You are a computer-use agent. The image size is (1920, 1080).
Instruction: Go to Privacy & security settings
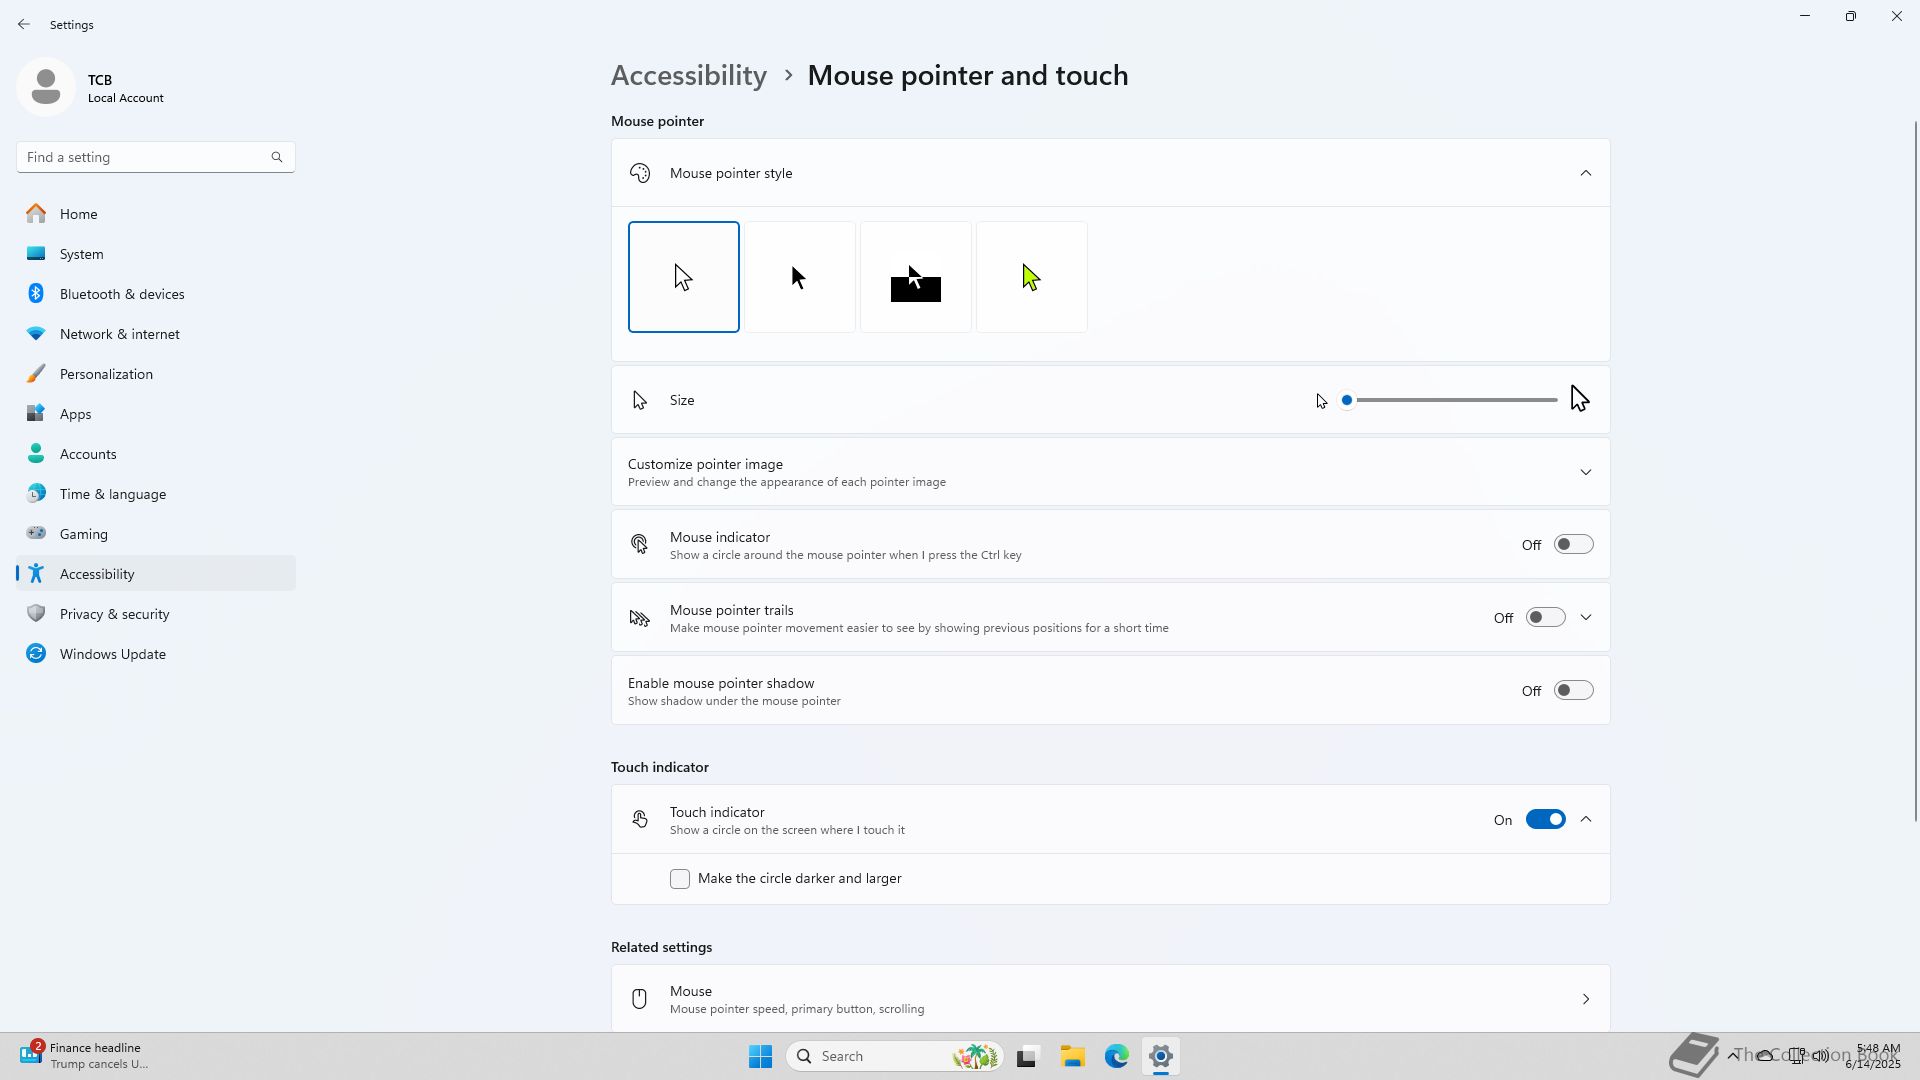pyautogui.click(x=114, y=614)
